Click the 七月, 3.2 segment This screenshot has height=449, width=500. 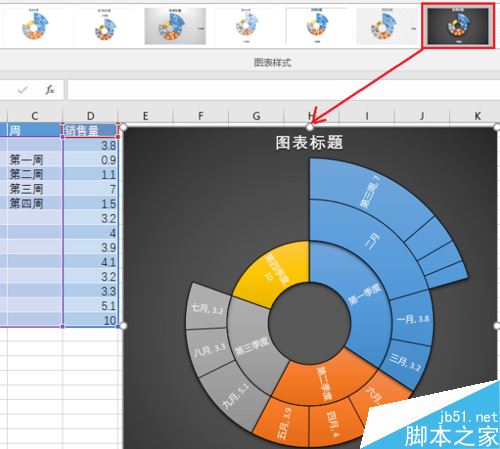(x=207, y=308)
